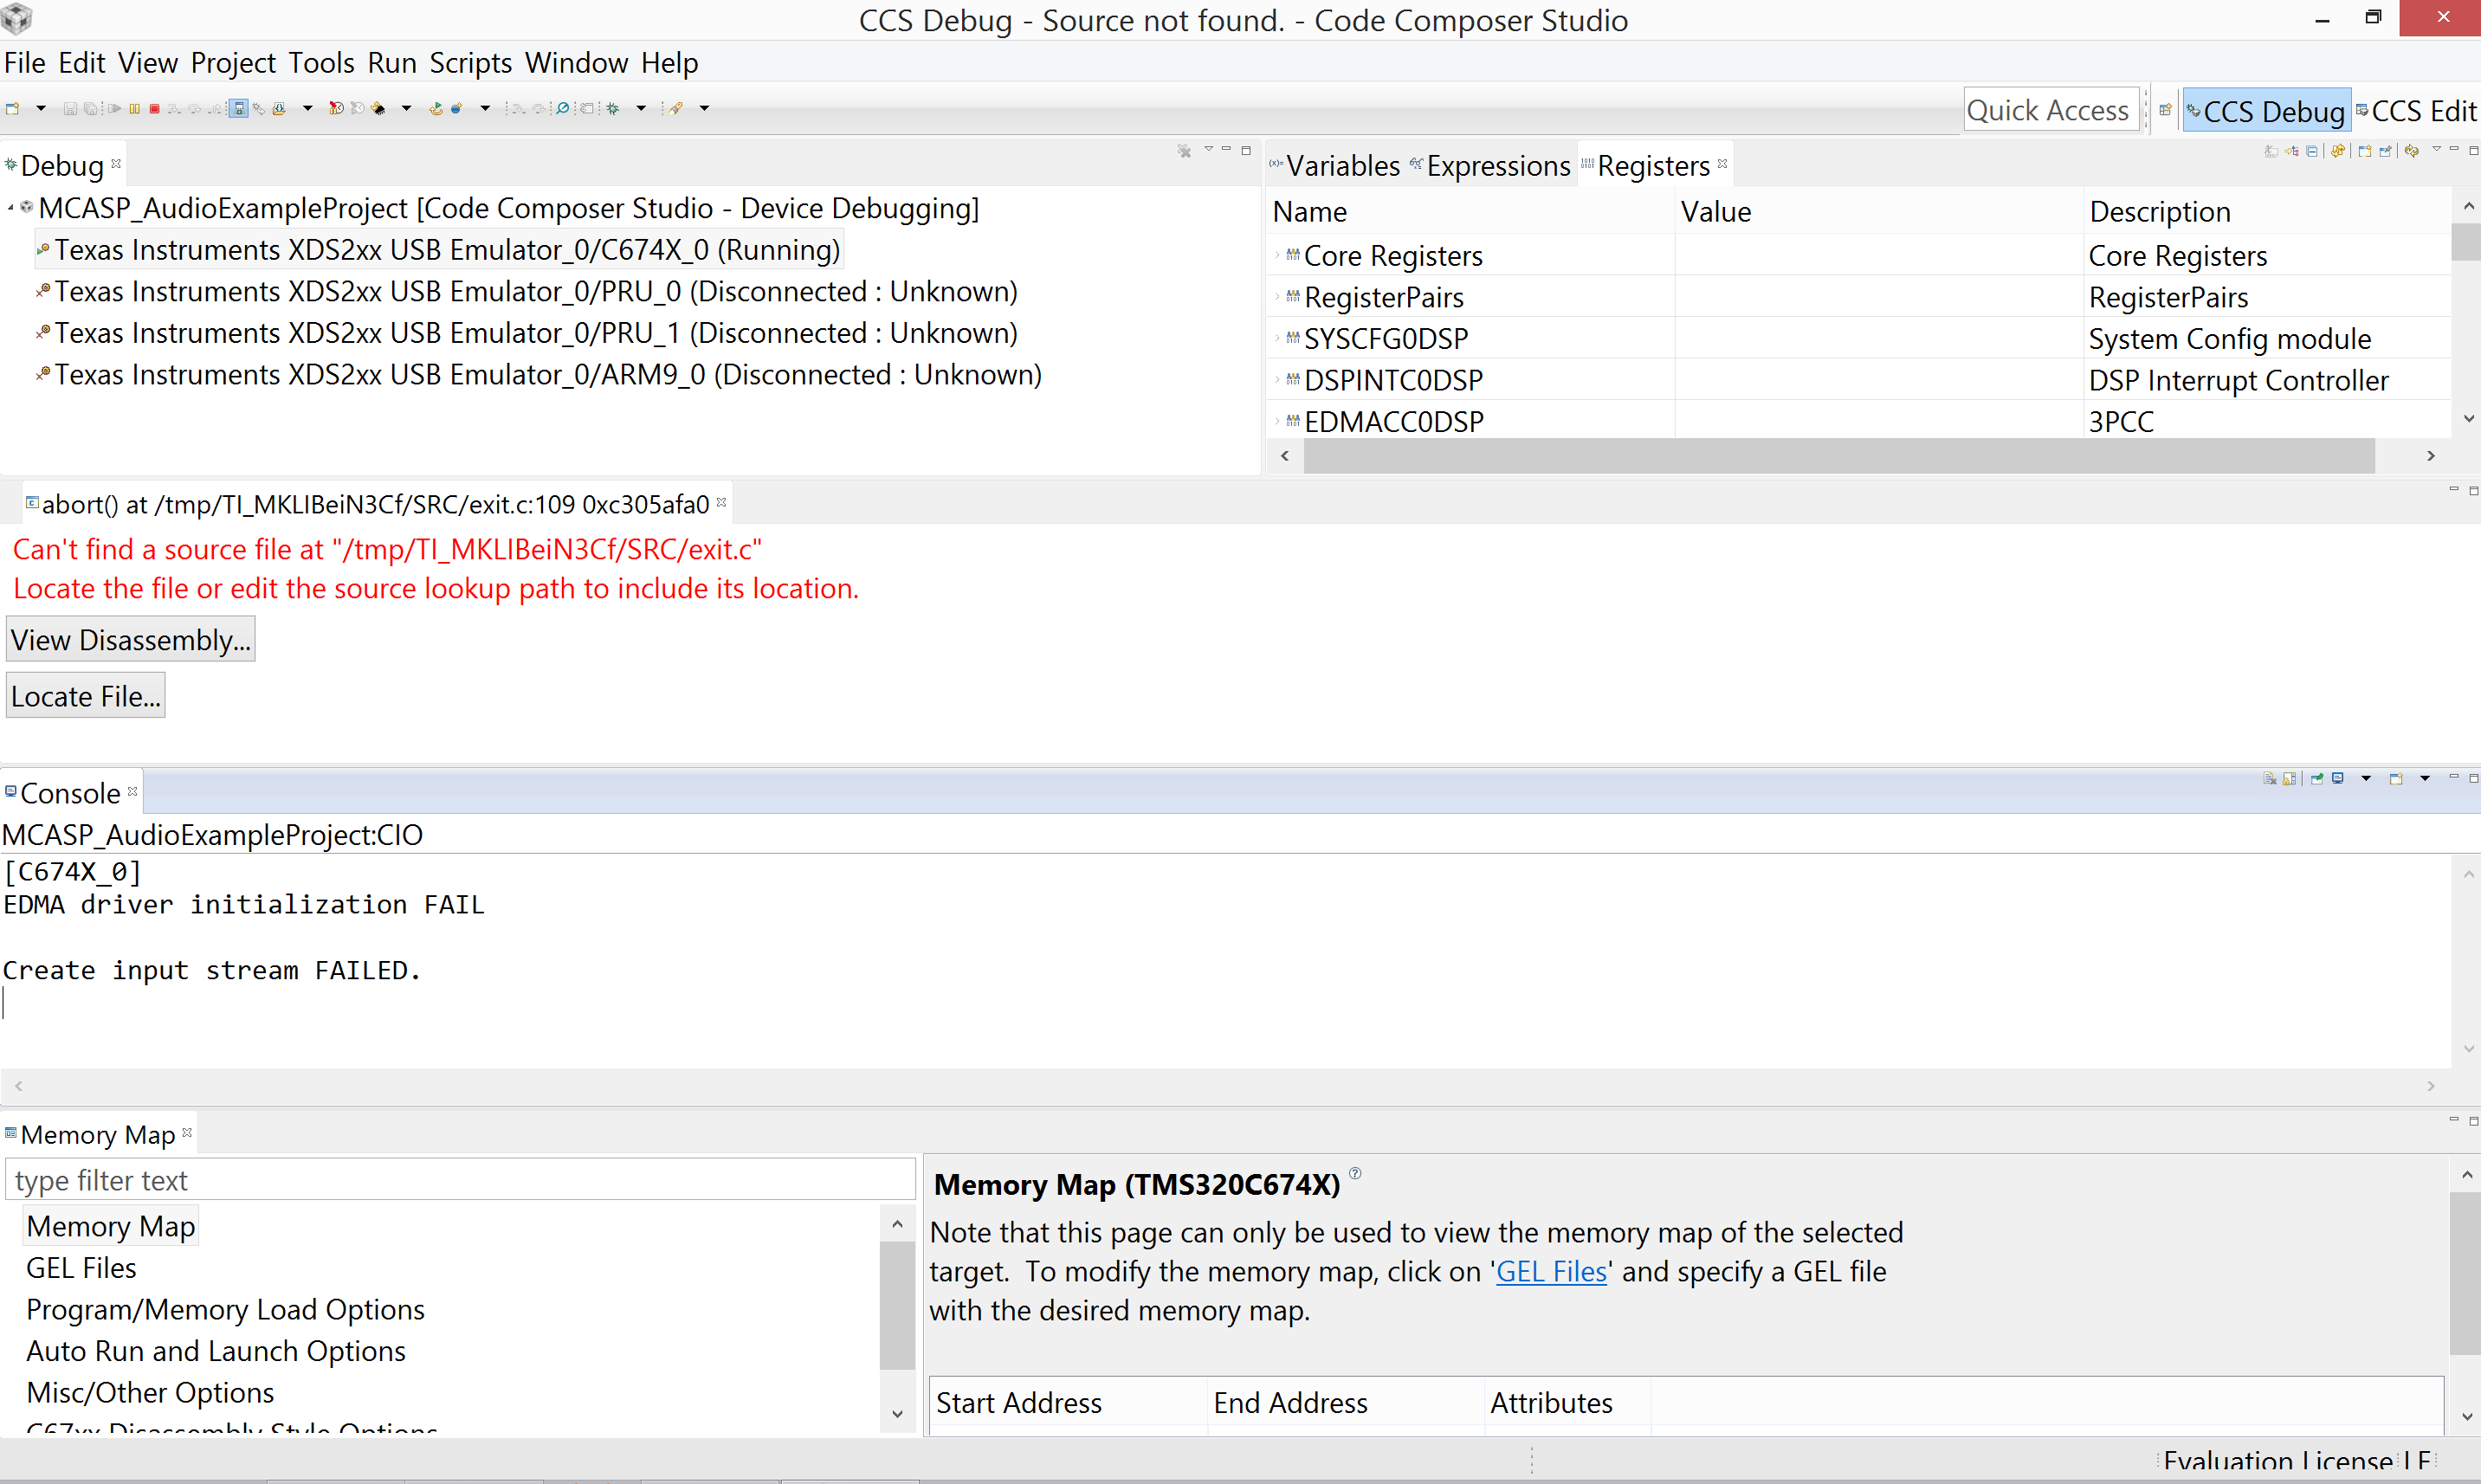The image size is (2481, 1484).
Task: Open the dropdown next to CPU reset icon
Action: click(x=407, y=109)
